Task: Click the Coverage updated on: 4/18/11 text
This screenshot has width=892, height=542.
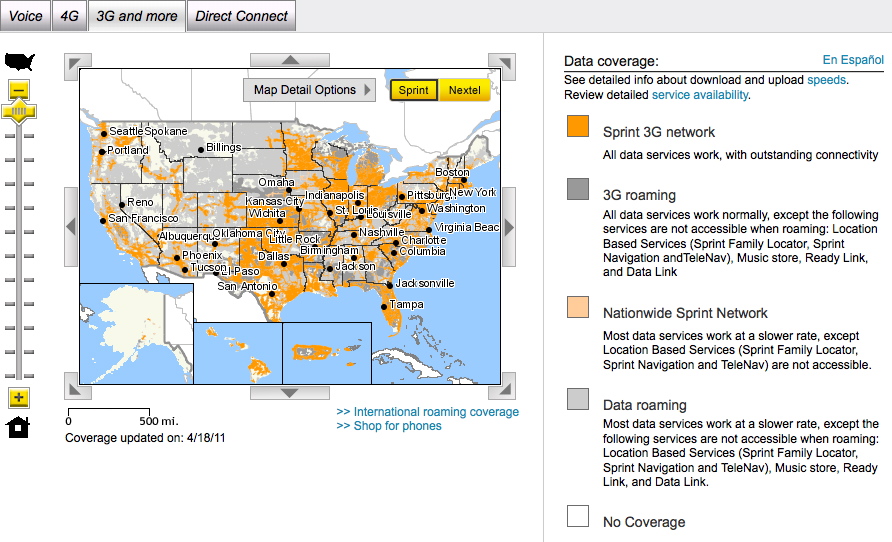Action: (145, 438)
